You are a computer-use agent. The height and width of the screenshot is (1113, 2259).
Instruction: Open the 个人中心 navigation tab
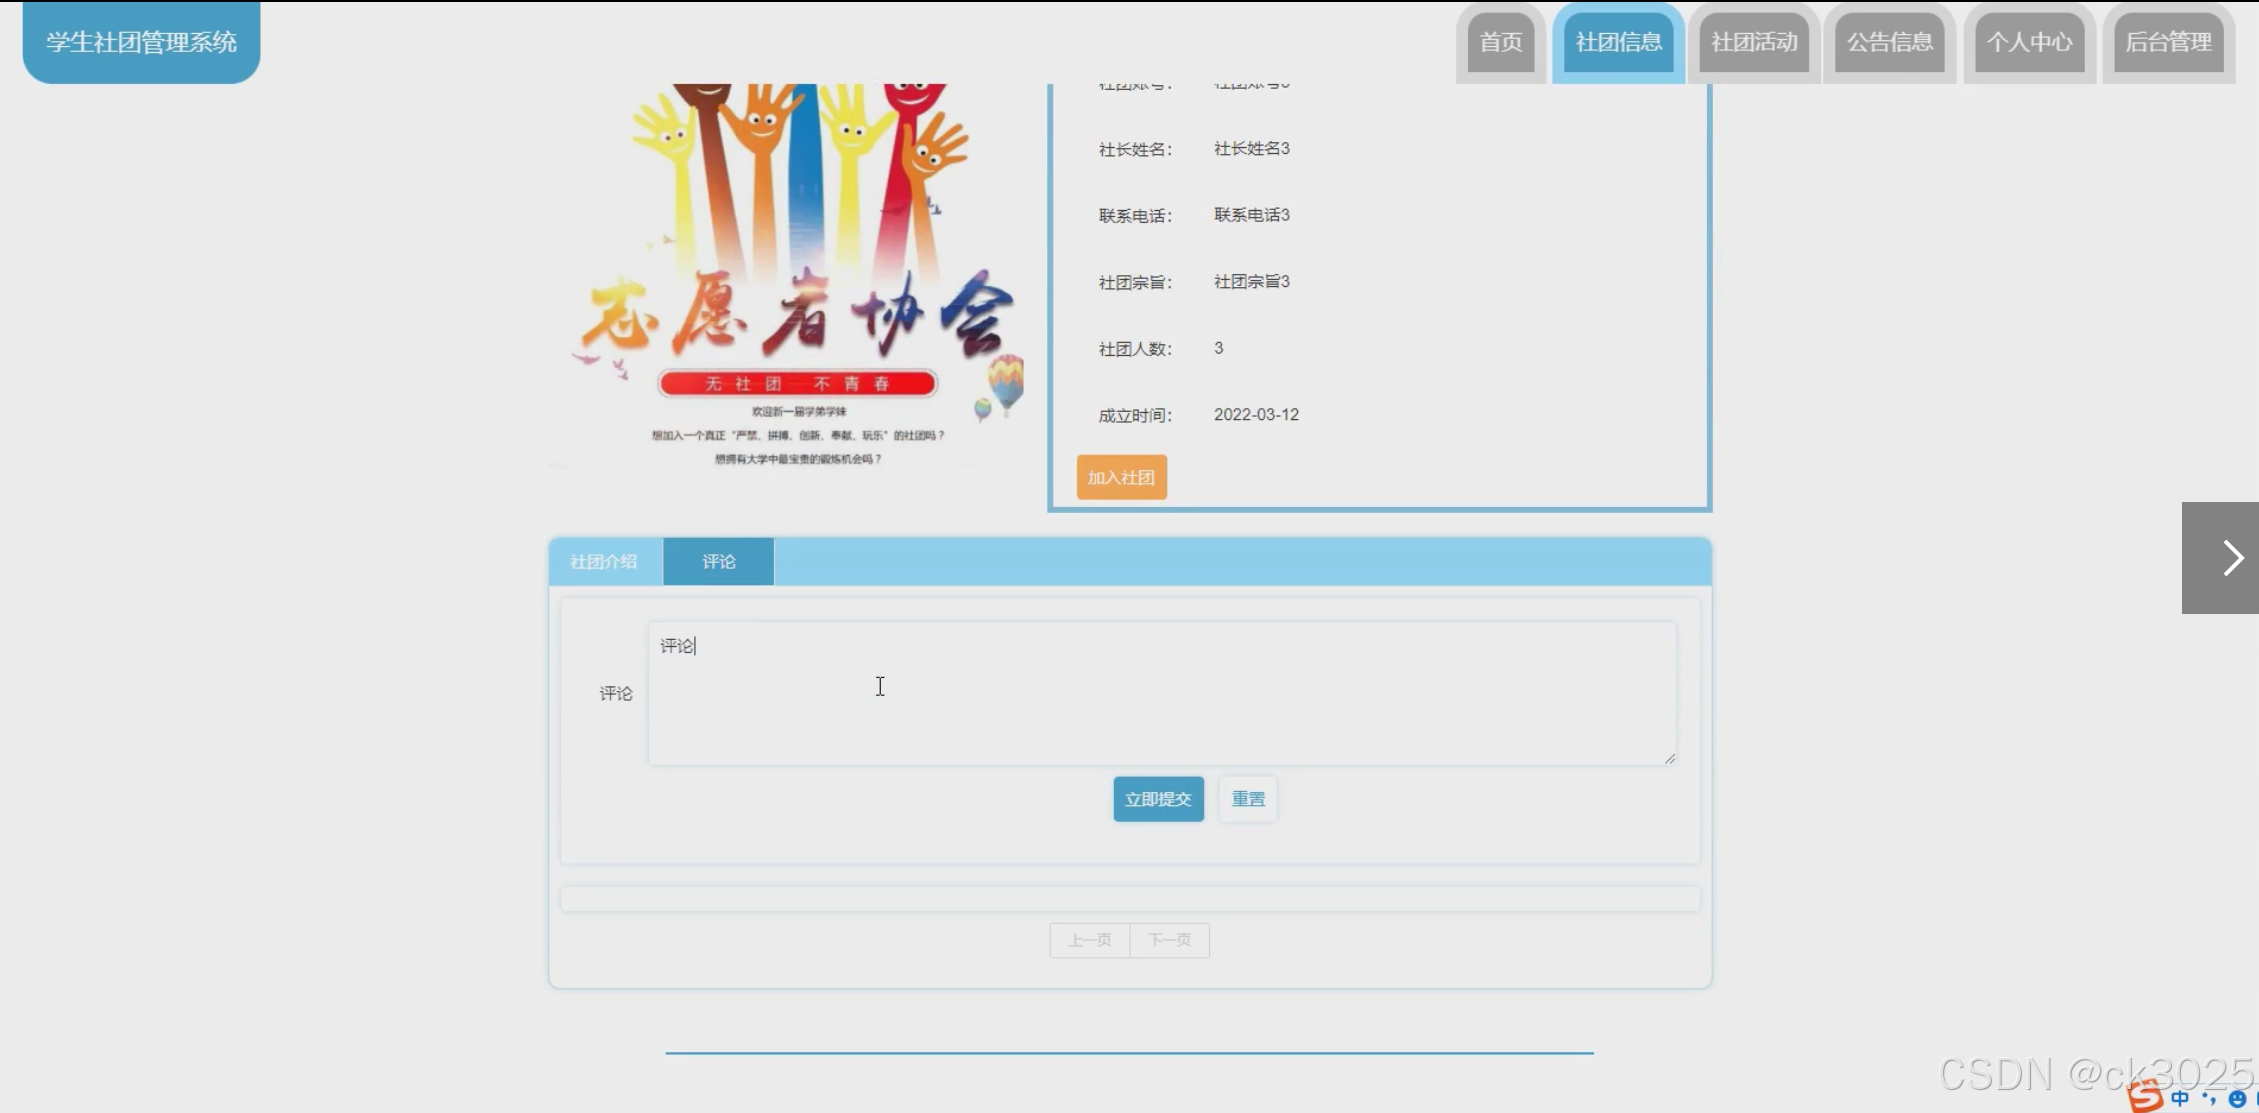(2029, 42)
